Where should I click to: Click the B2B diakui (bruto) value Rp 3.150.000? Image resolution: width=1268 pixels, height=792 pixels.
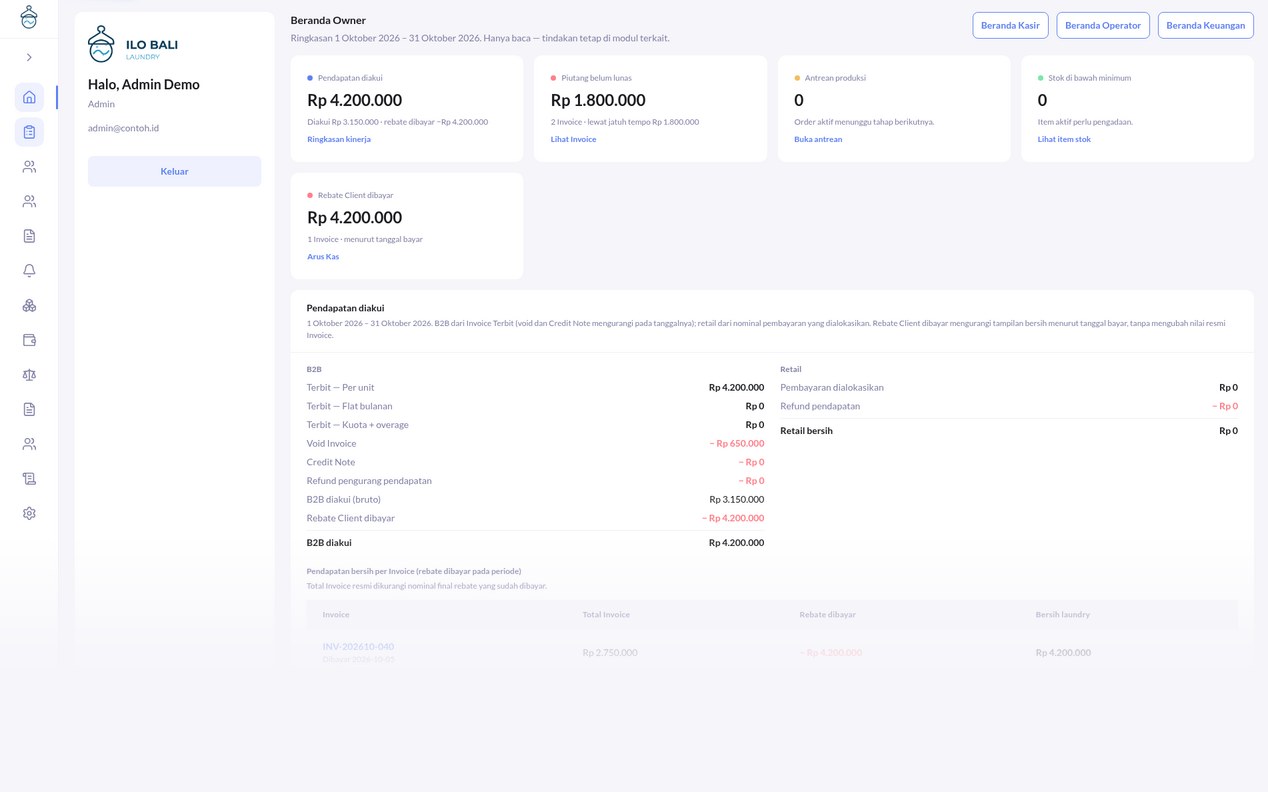click(x=736, y=499)
